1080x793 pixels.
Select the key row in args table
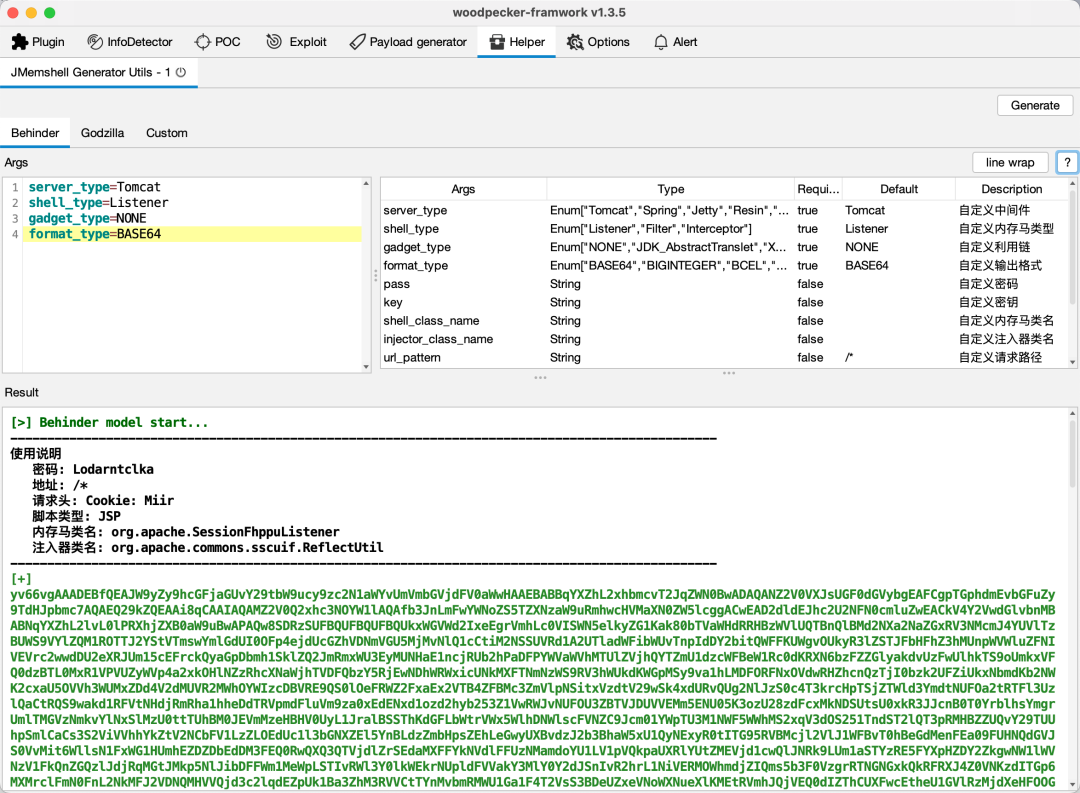[724, 302]
